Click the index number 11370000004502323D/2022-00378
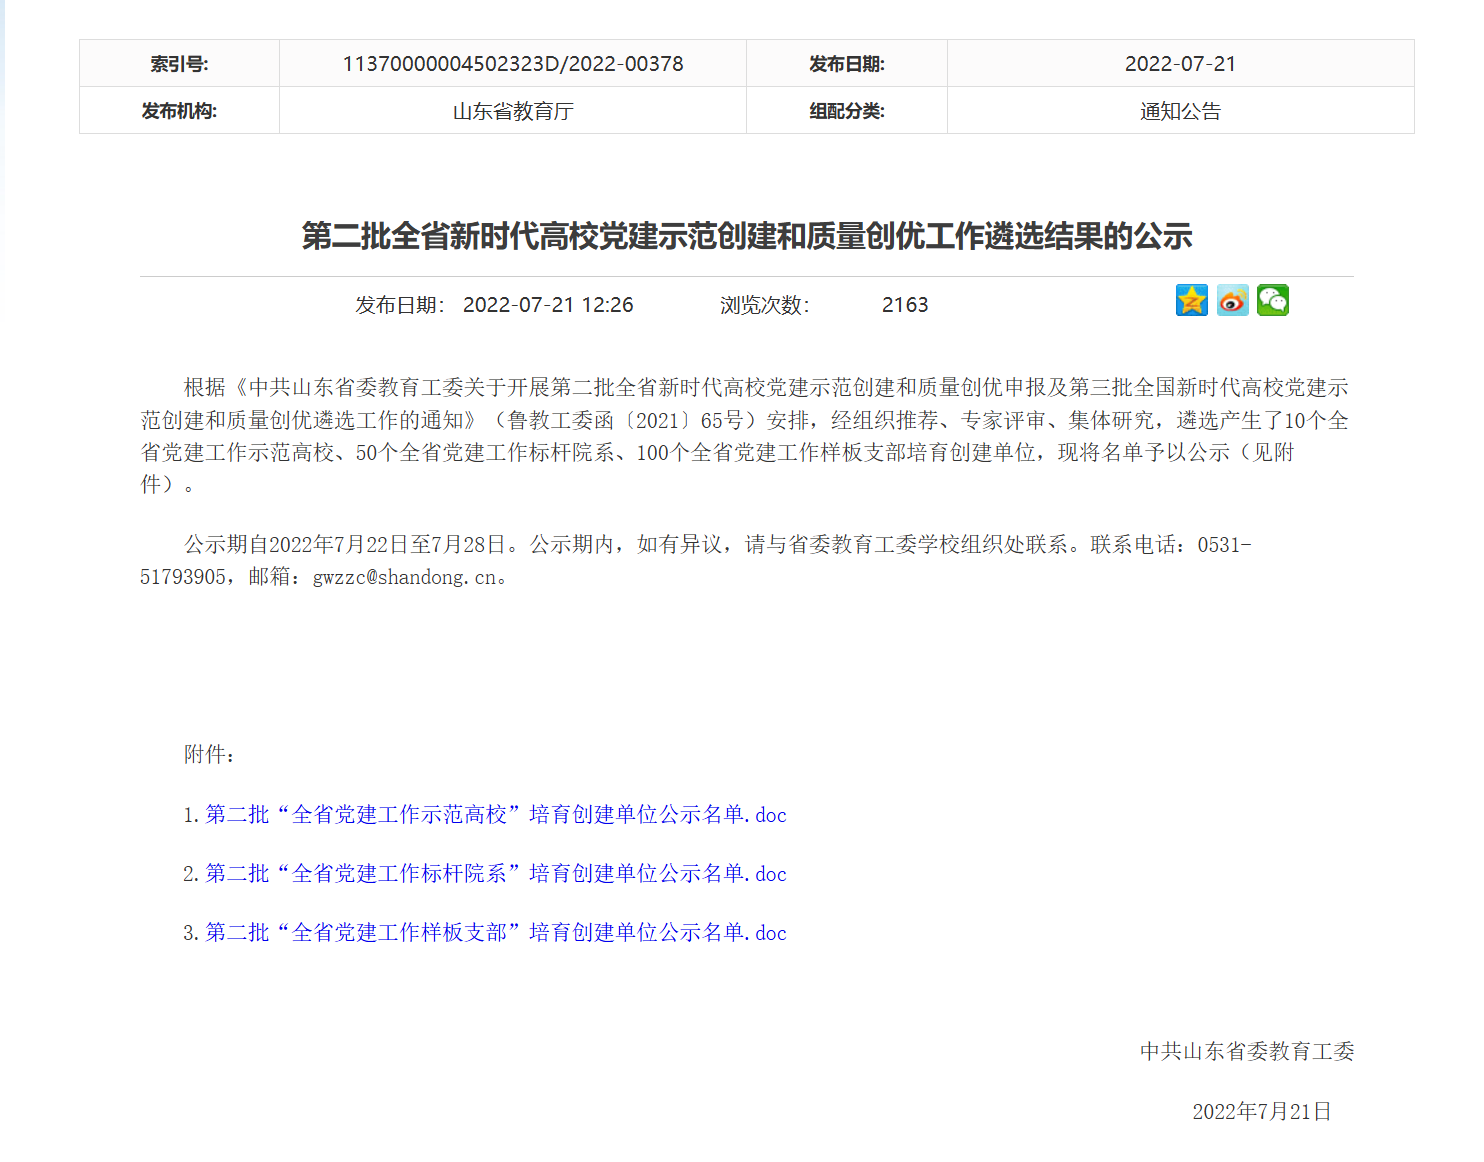This screenshot has width=1484, height=1162. [512, 64]
